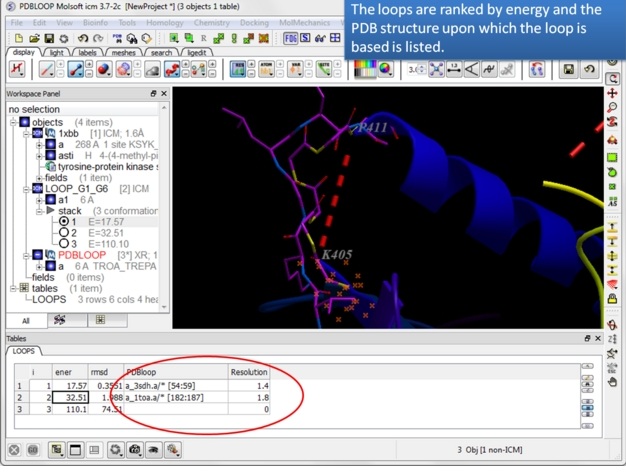Toggle the wire representation display icon

click(46, 70)
